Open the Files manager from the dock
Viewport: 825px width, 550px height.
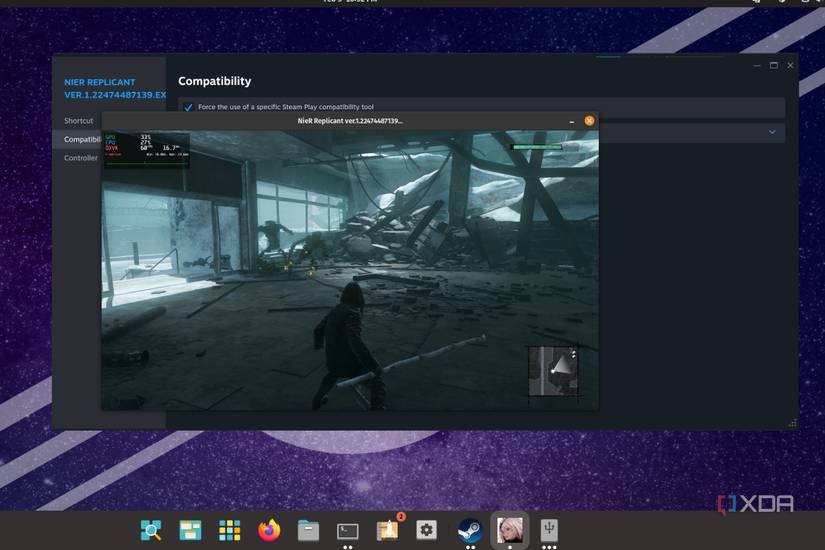pos(308,531)
